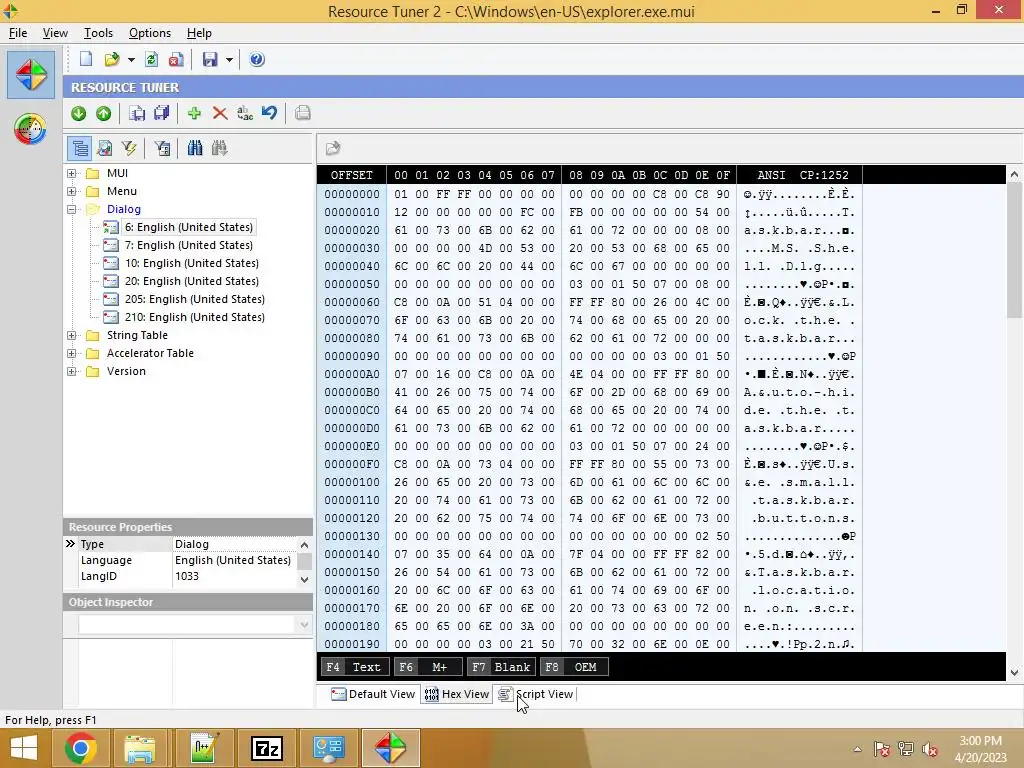Toggle the resource tree view icon
The width and height of the screenshot is (1024, 768).
point(80,148)
